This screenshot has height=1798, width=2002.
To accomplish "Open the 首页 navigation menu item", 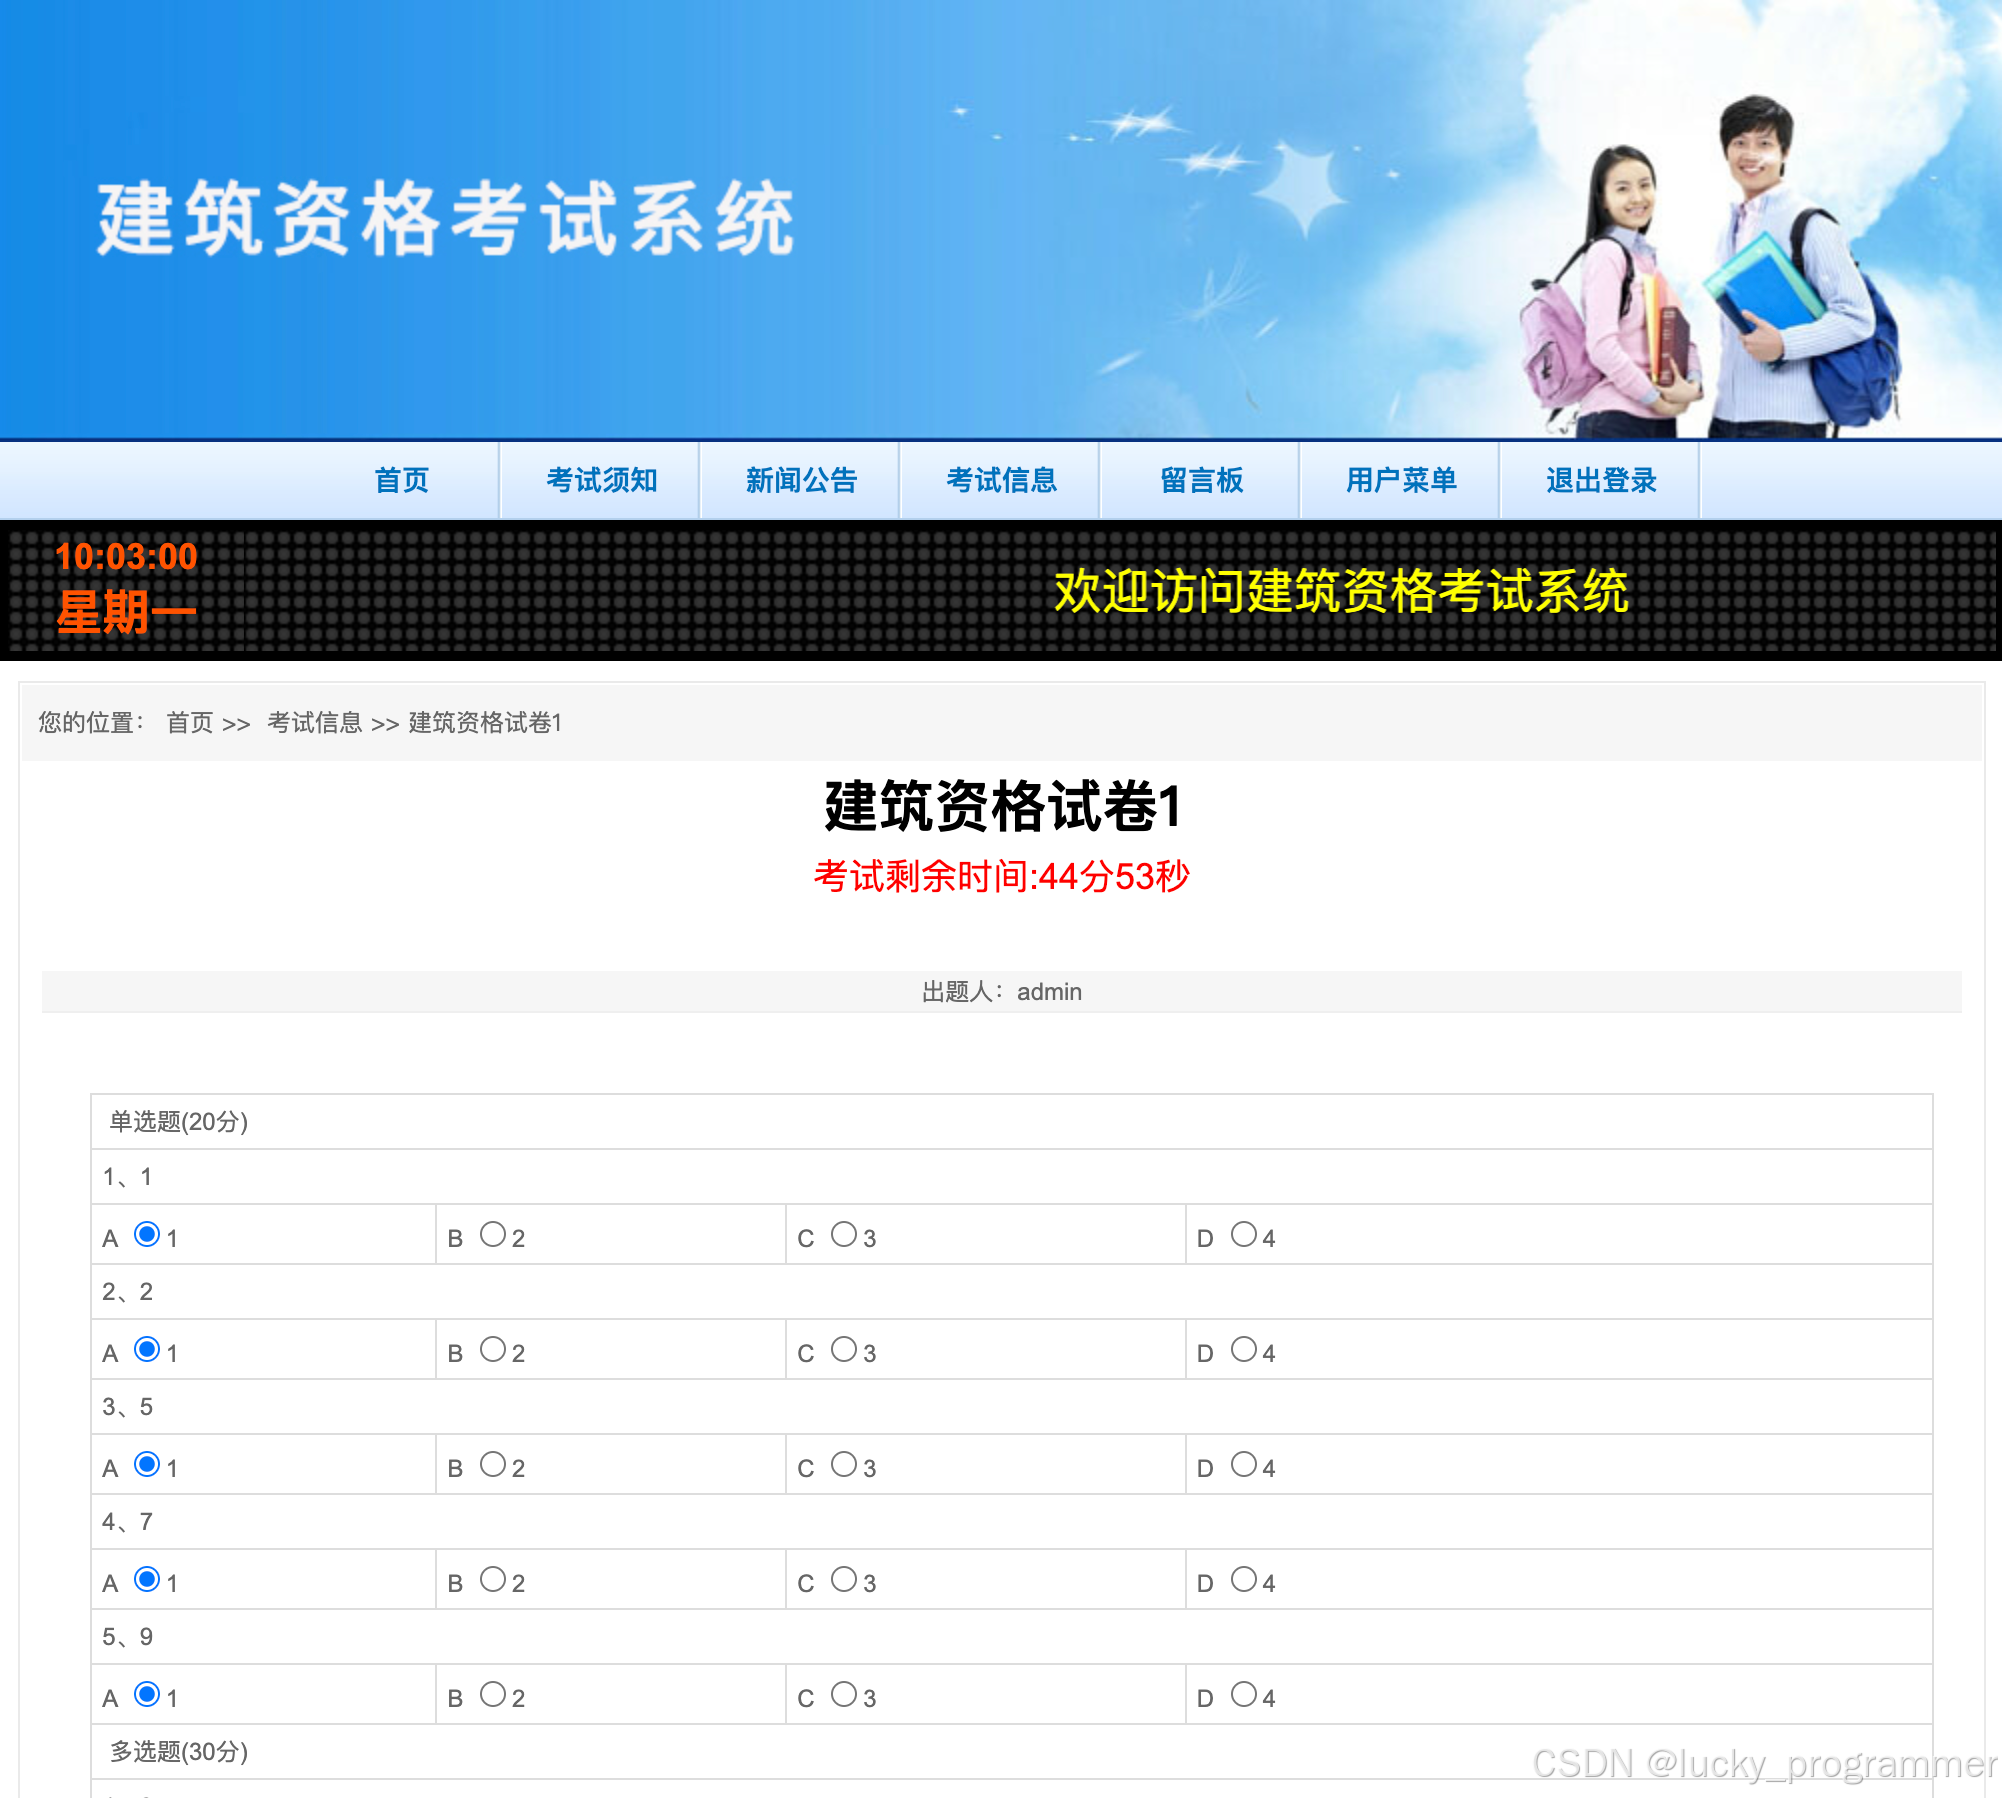I will pos(401,481).
